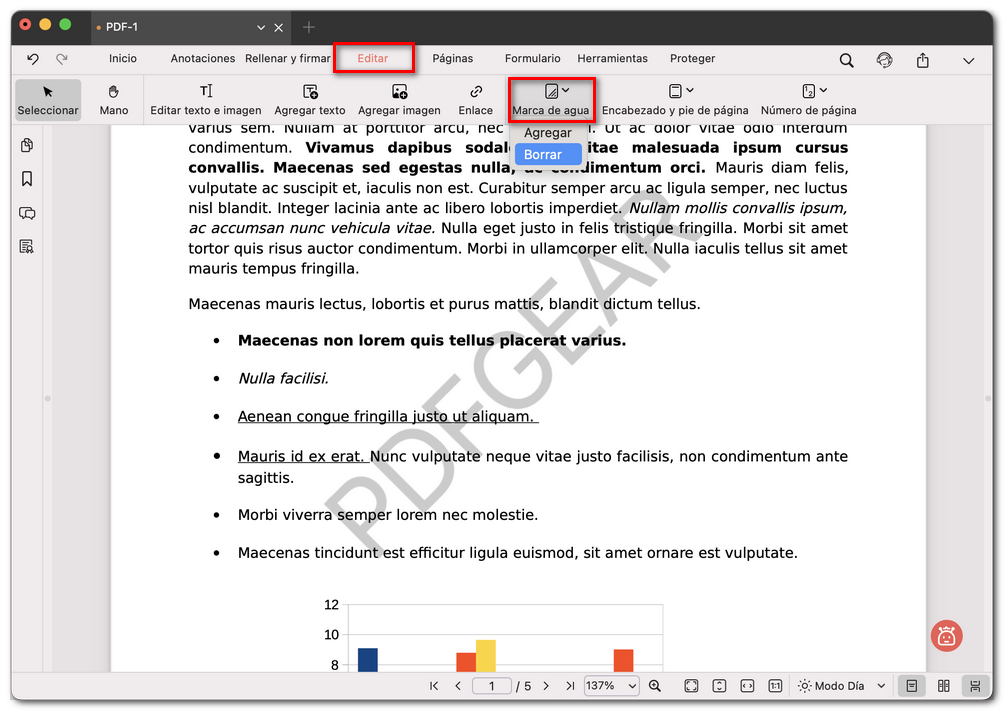1005x711 pixels.
Task: Toggle two-page view mode
Action: [943, 686]
